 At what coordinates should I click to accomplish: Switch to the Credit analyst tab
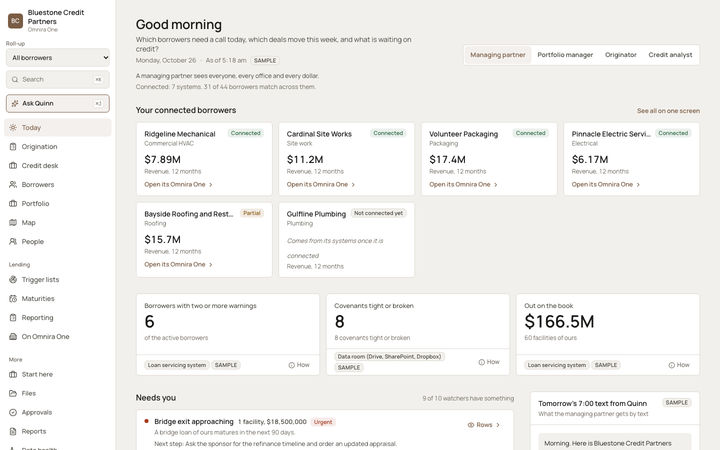click(x=670, y=55)
